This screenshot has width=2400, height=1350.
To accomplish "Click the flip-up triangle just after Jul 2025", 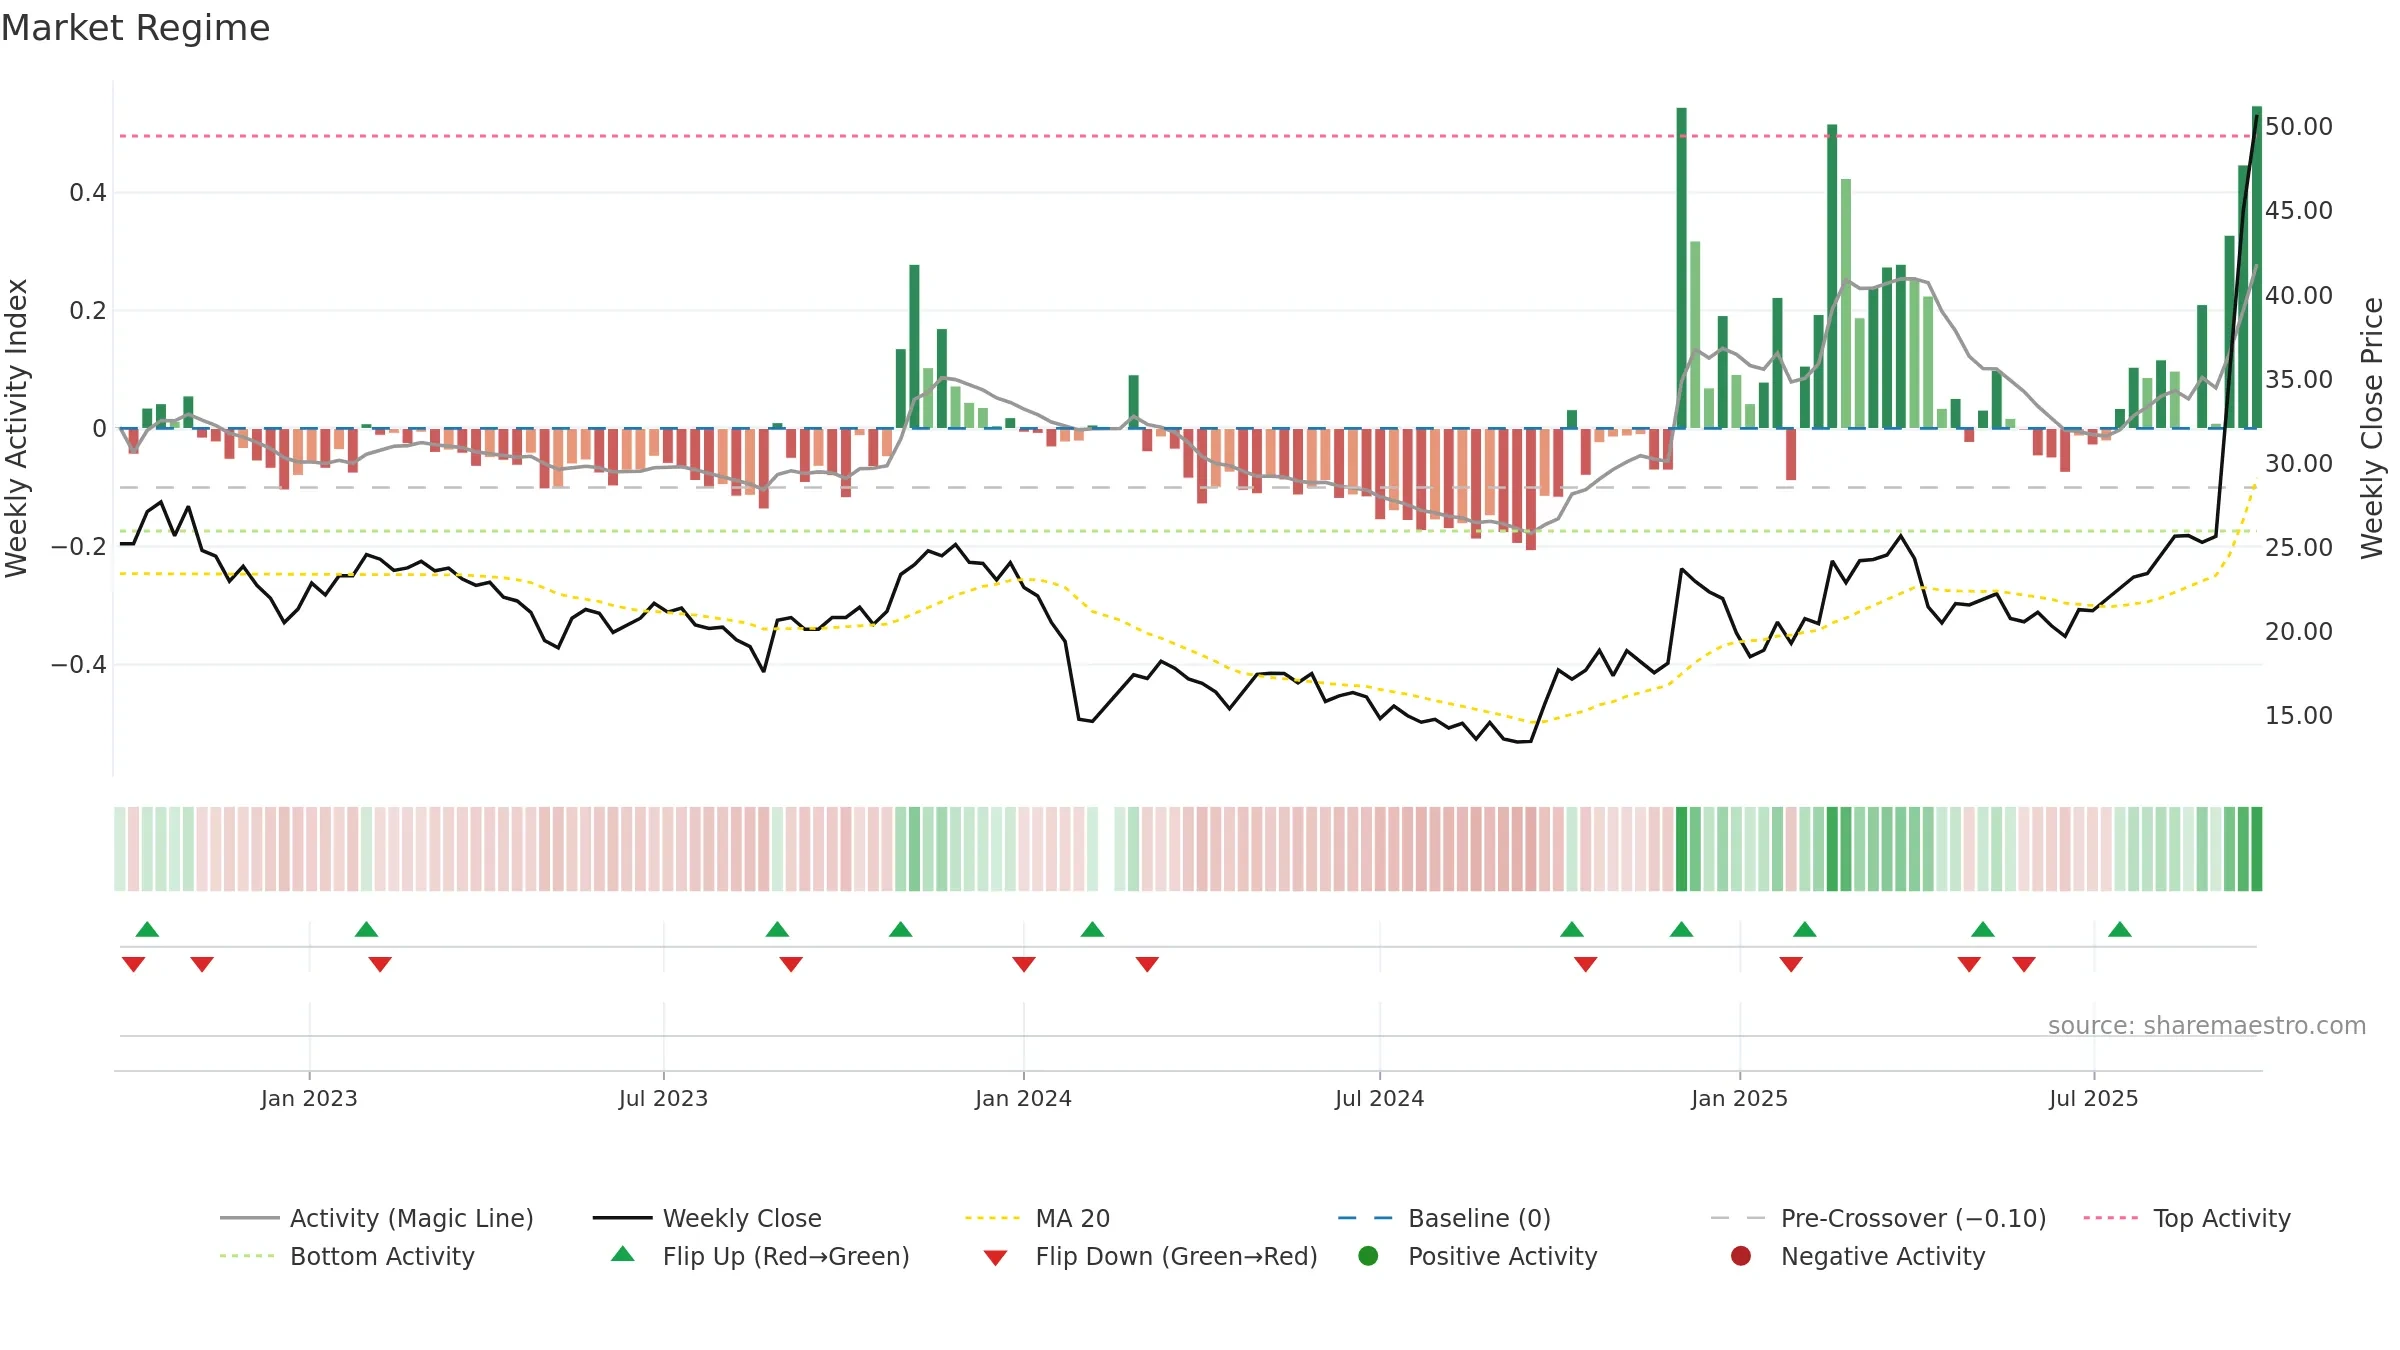I will 2120,929.
